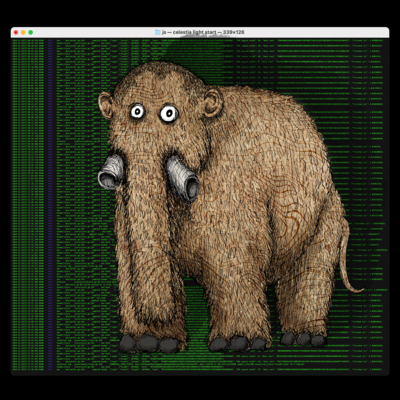Click the mammoth's left ear
This screenshot has width=400, height=400.
[x=106, y=106]
